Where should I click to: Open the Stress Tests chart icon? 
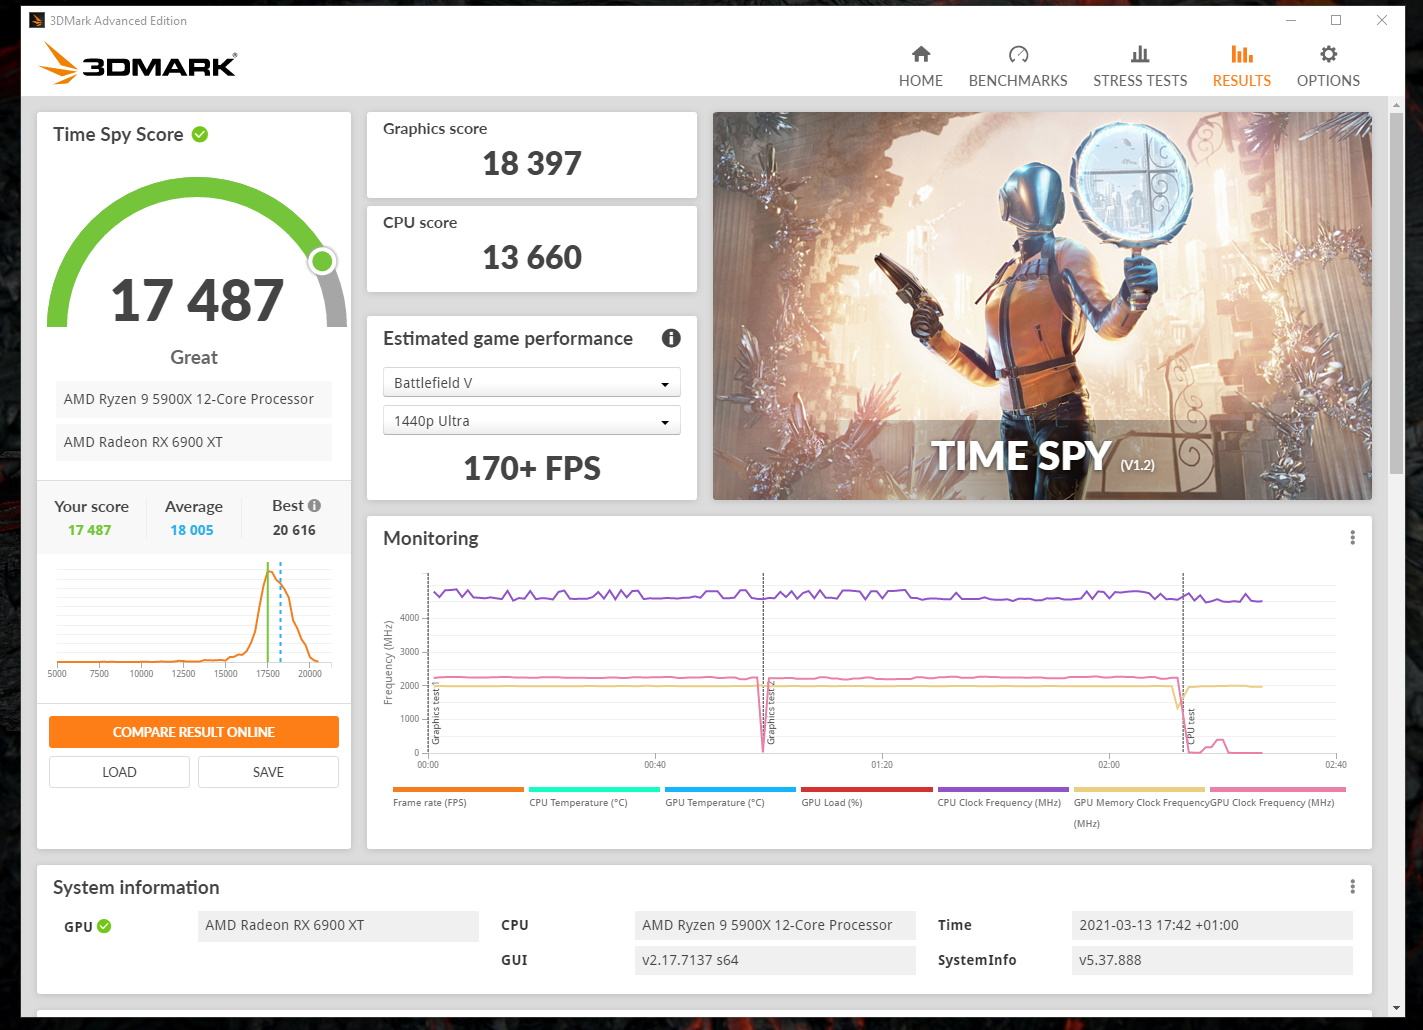[1139, 54]
